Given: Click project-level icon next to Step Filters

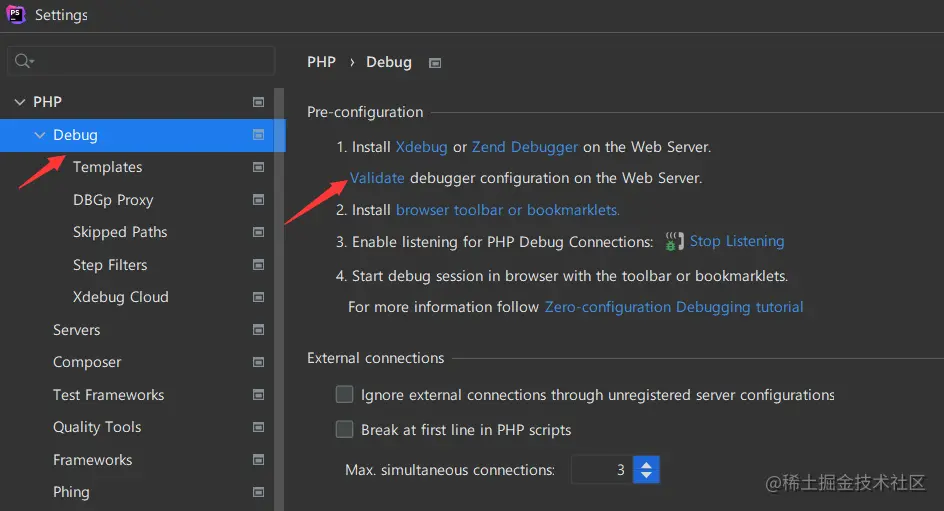Looking at the screenshot, I should (x=258, y=265).
